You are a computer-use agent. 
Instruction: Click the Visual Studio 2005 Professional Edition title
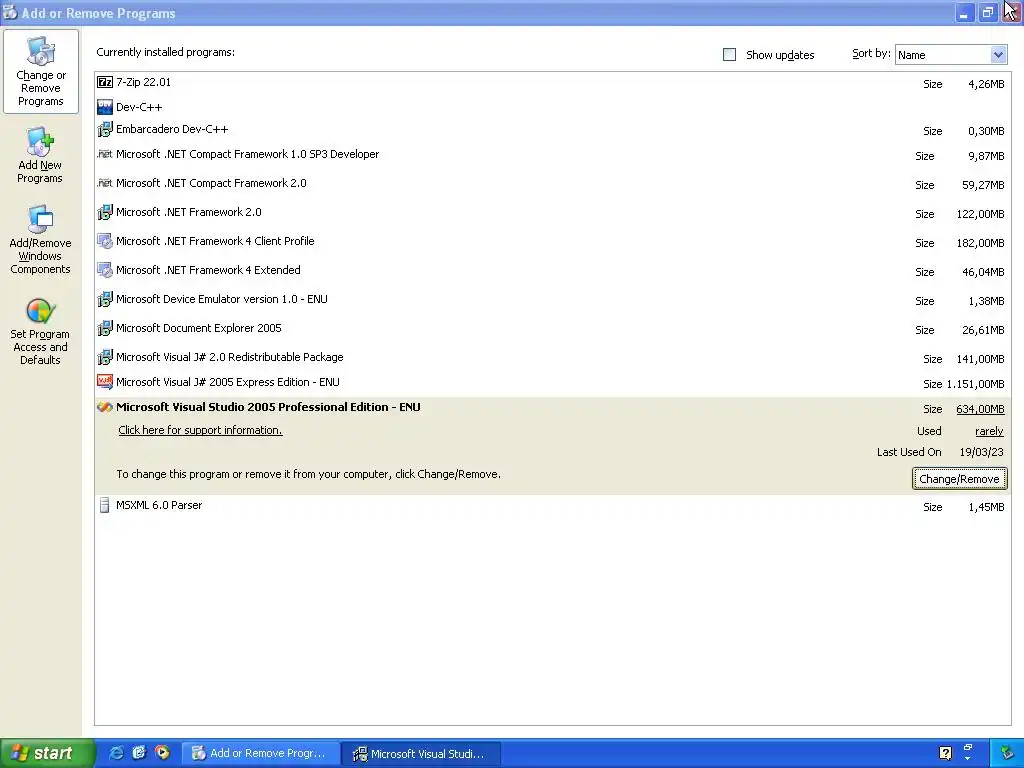268,408
